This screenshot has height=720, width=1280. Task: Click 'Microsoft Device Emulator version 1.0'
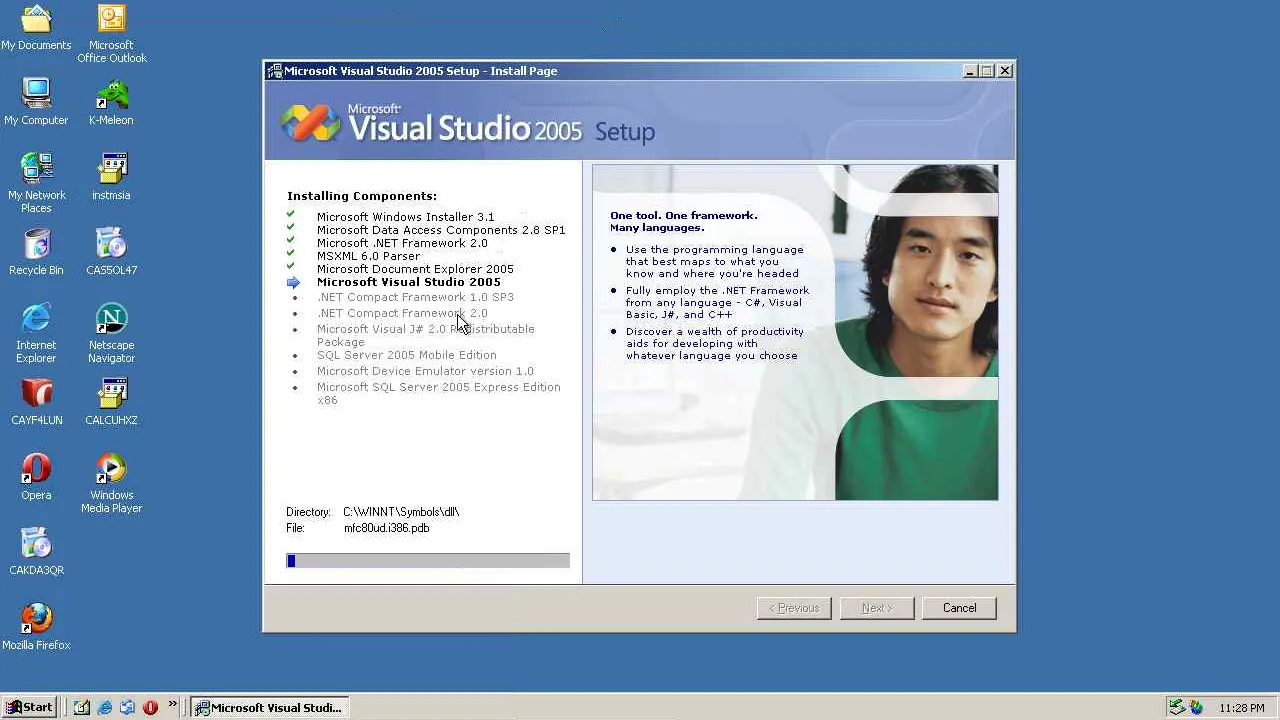pos(425,371)
